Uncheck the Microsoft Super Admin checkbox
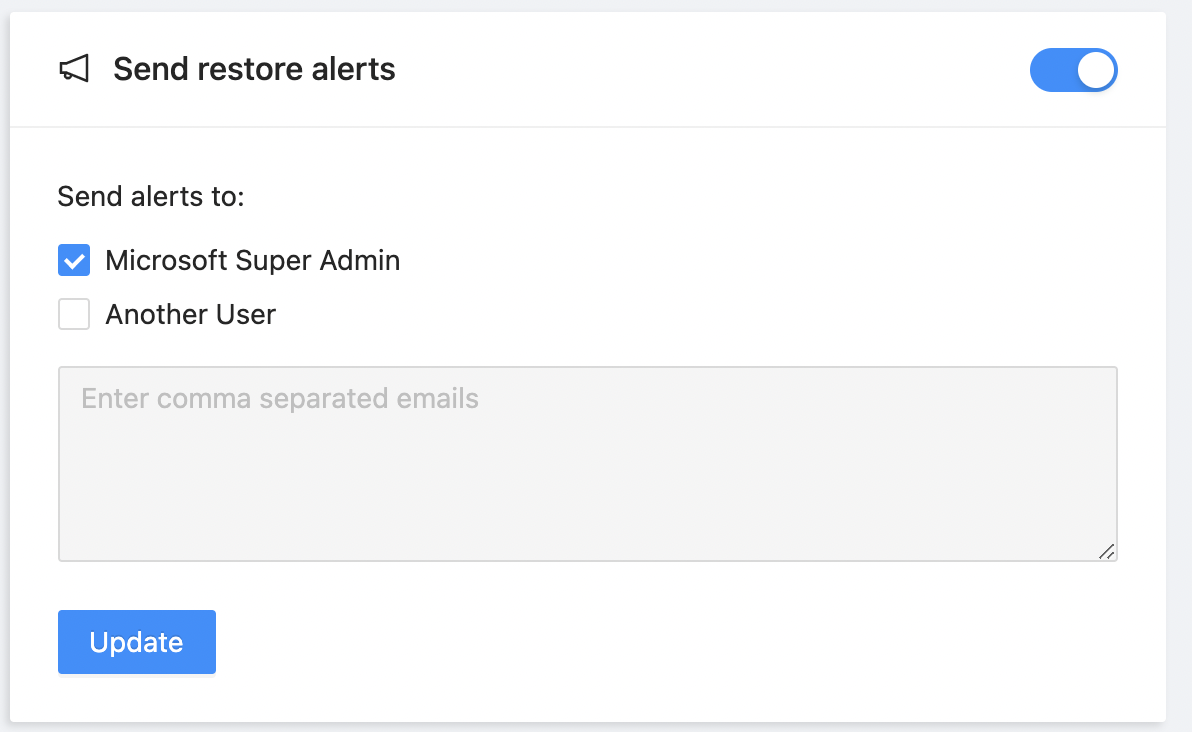 click(x=74, y=261)
